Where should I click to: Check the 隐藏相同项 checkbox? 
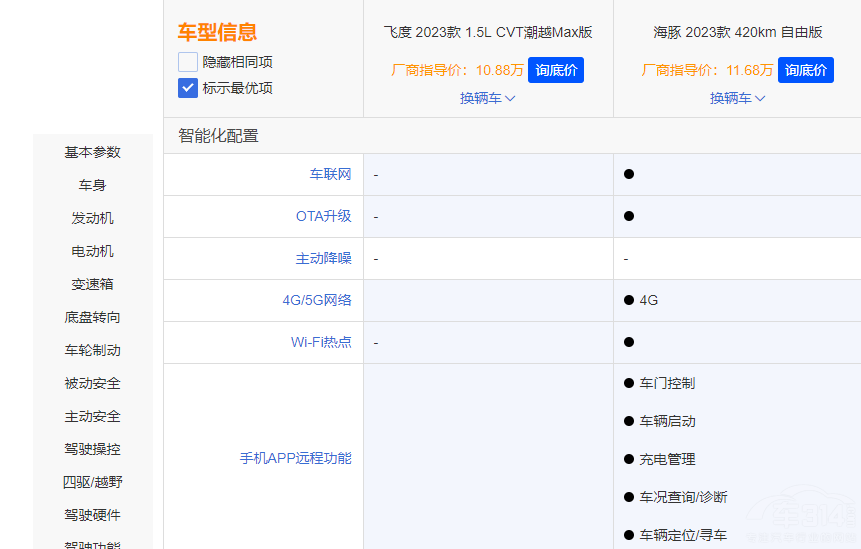188,62
